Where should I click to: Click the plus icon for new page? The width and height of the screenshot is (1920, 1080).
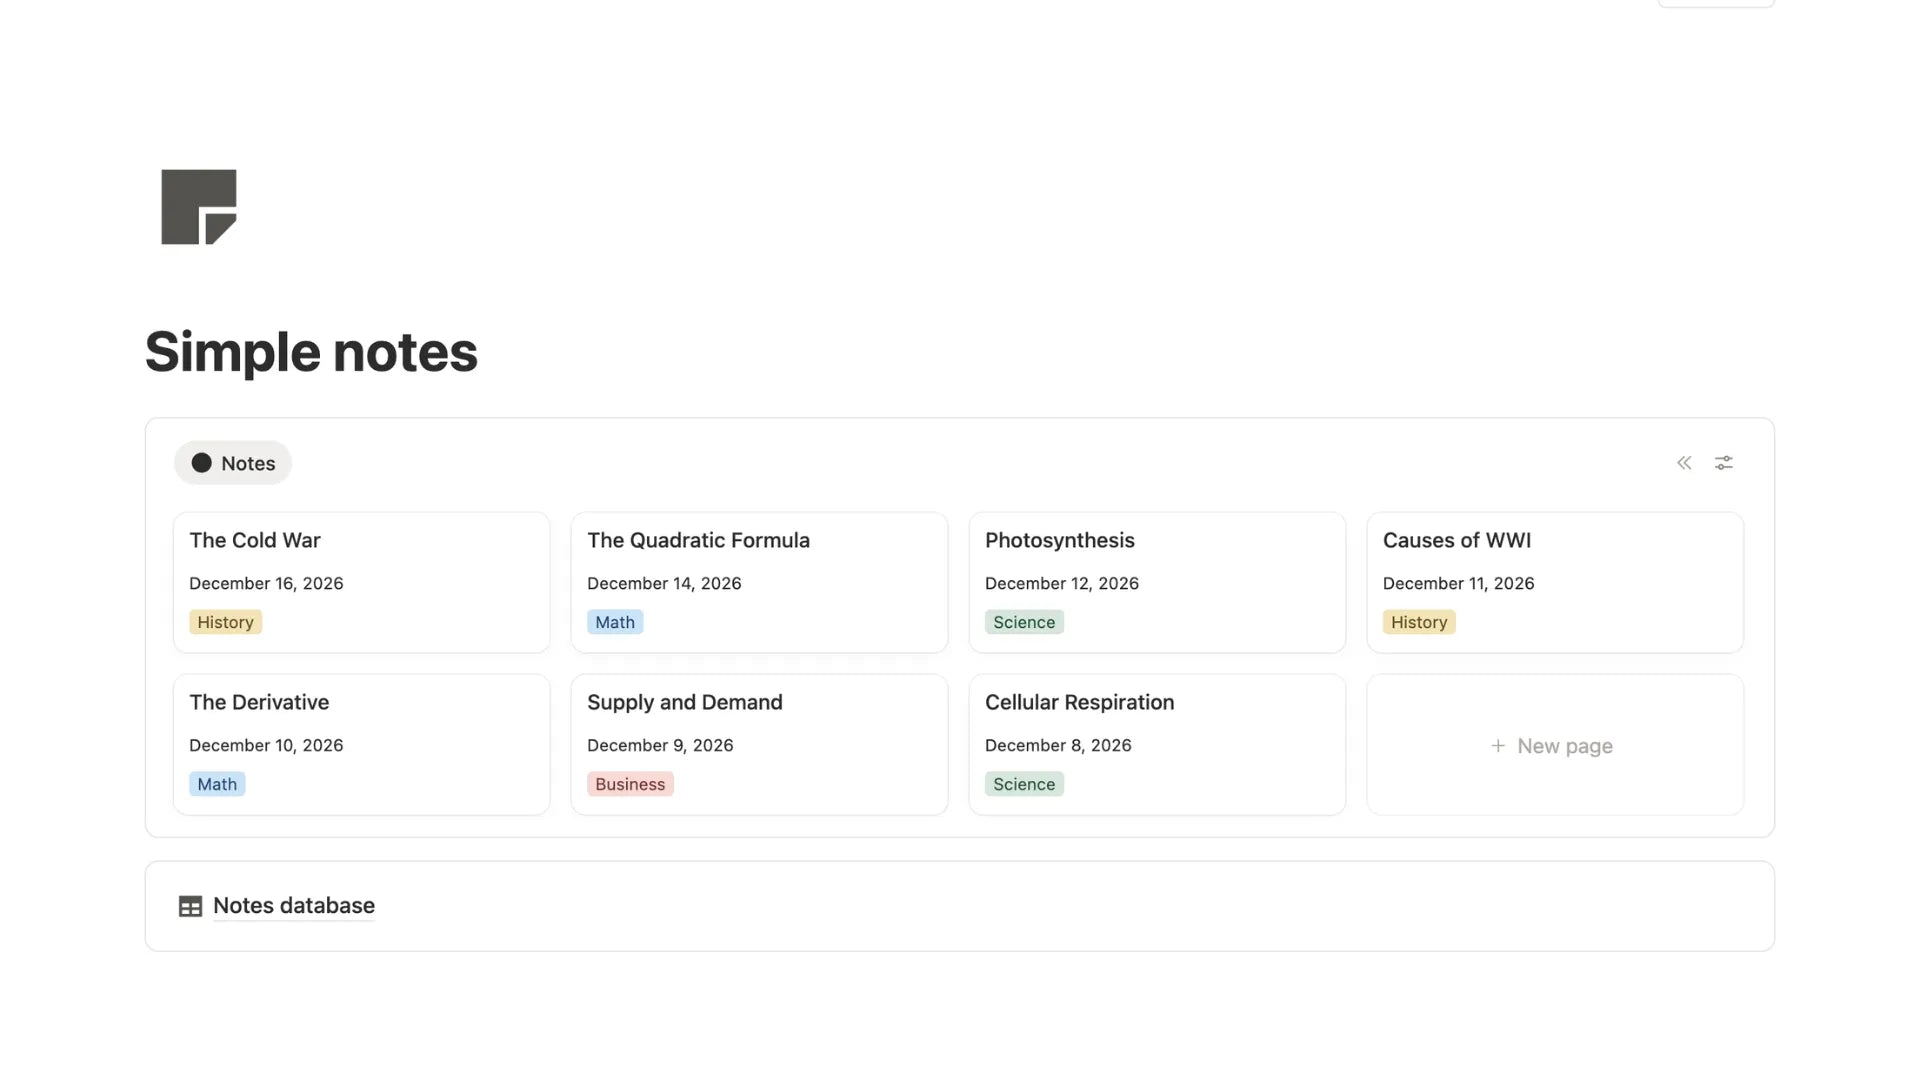(1498, 746)
